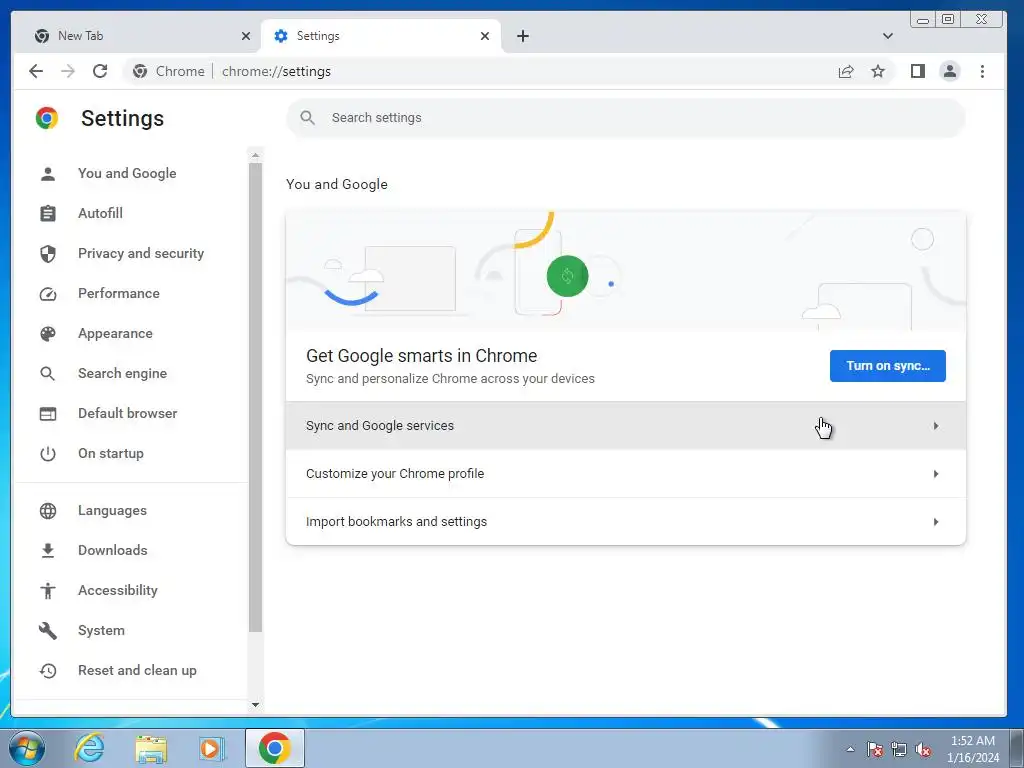
Task: Open the tab search chevron
Action: 888,36
